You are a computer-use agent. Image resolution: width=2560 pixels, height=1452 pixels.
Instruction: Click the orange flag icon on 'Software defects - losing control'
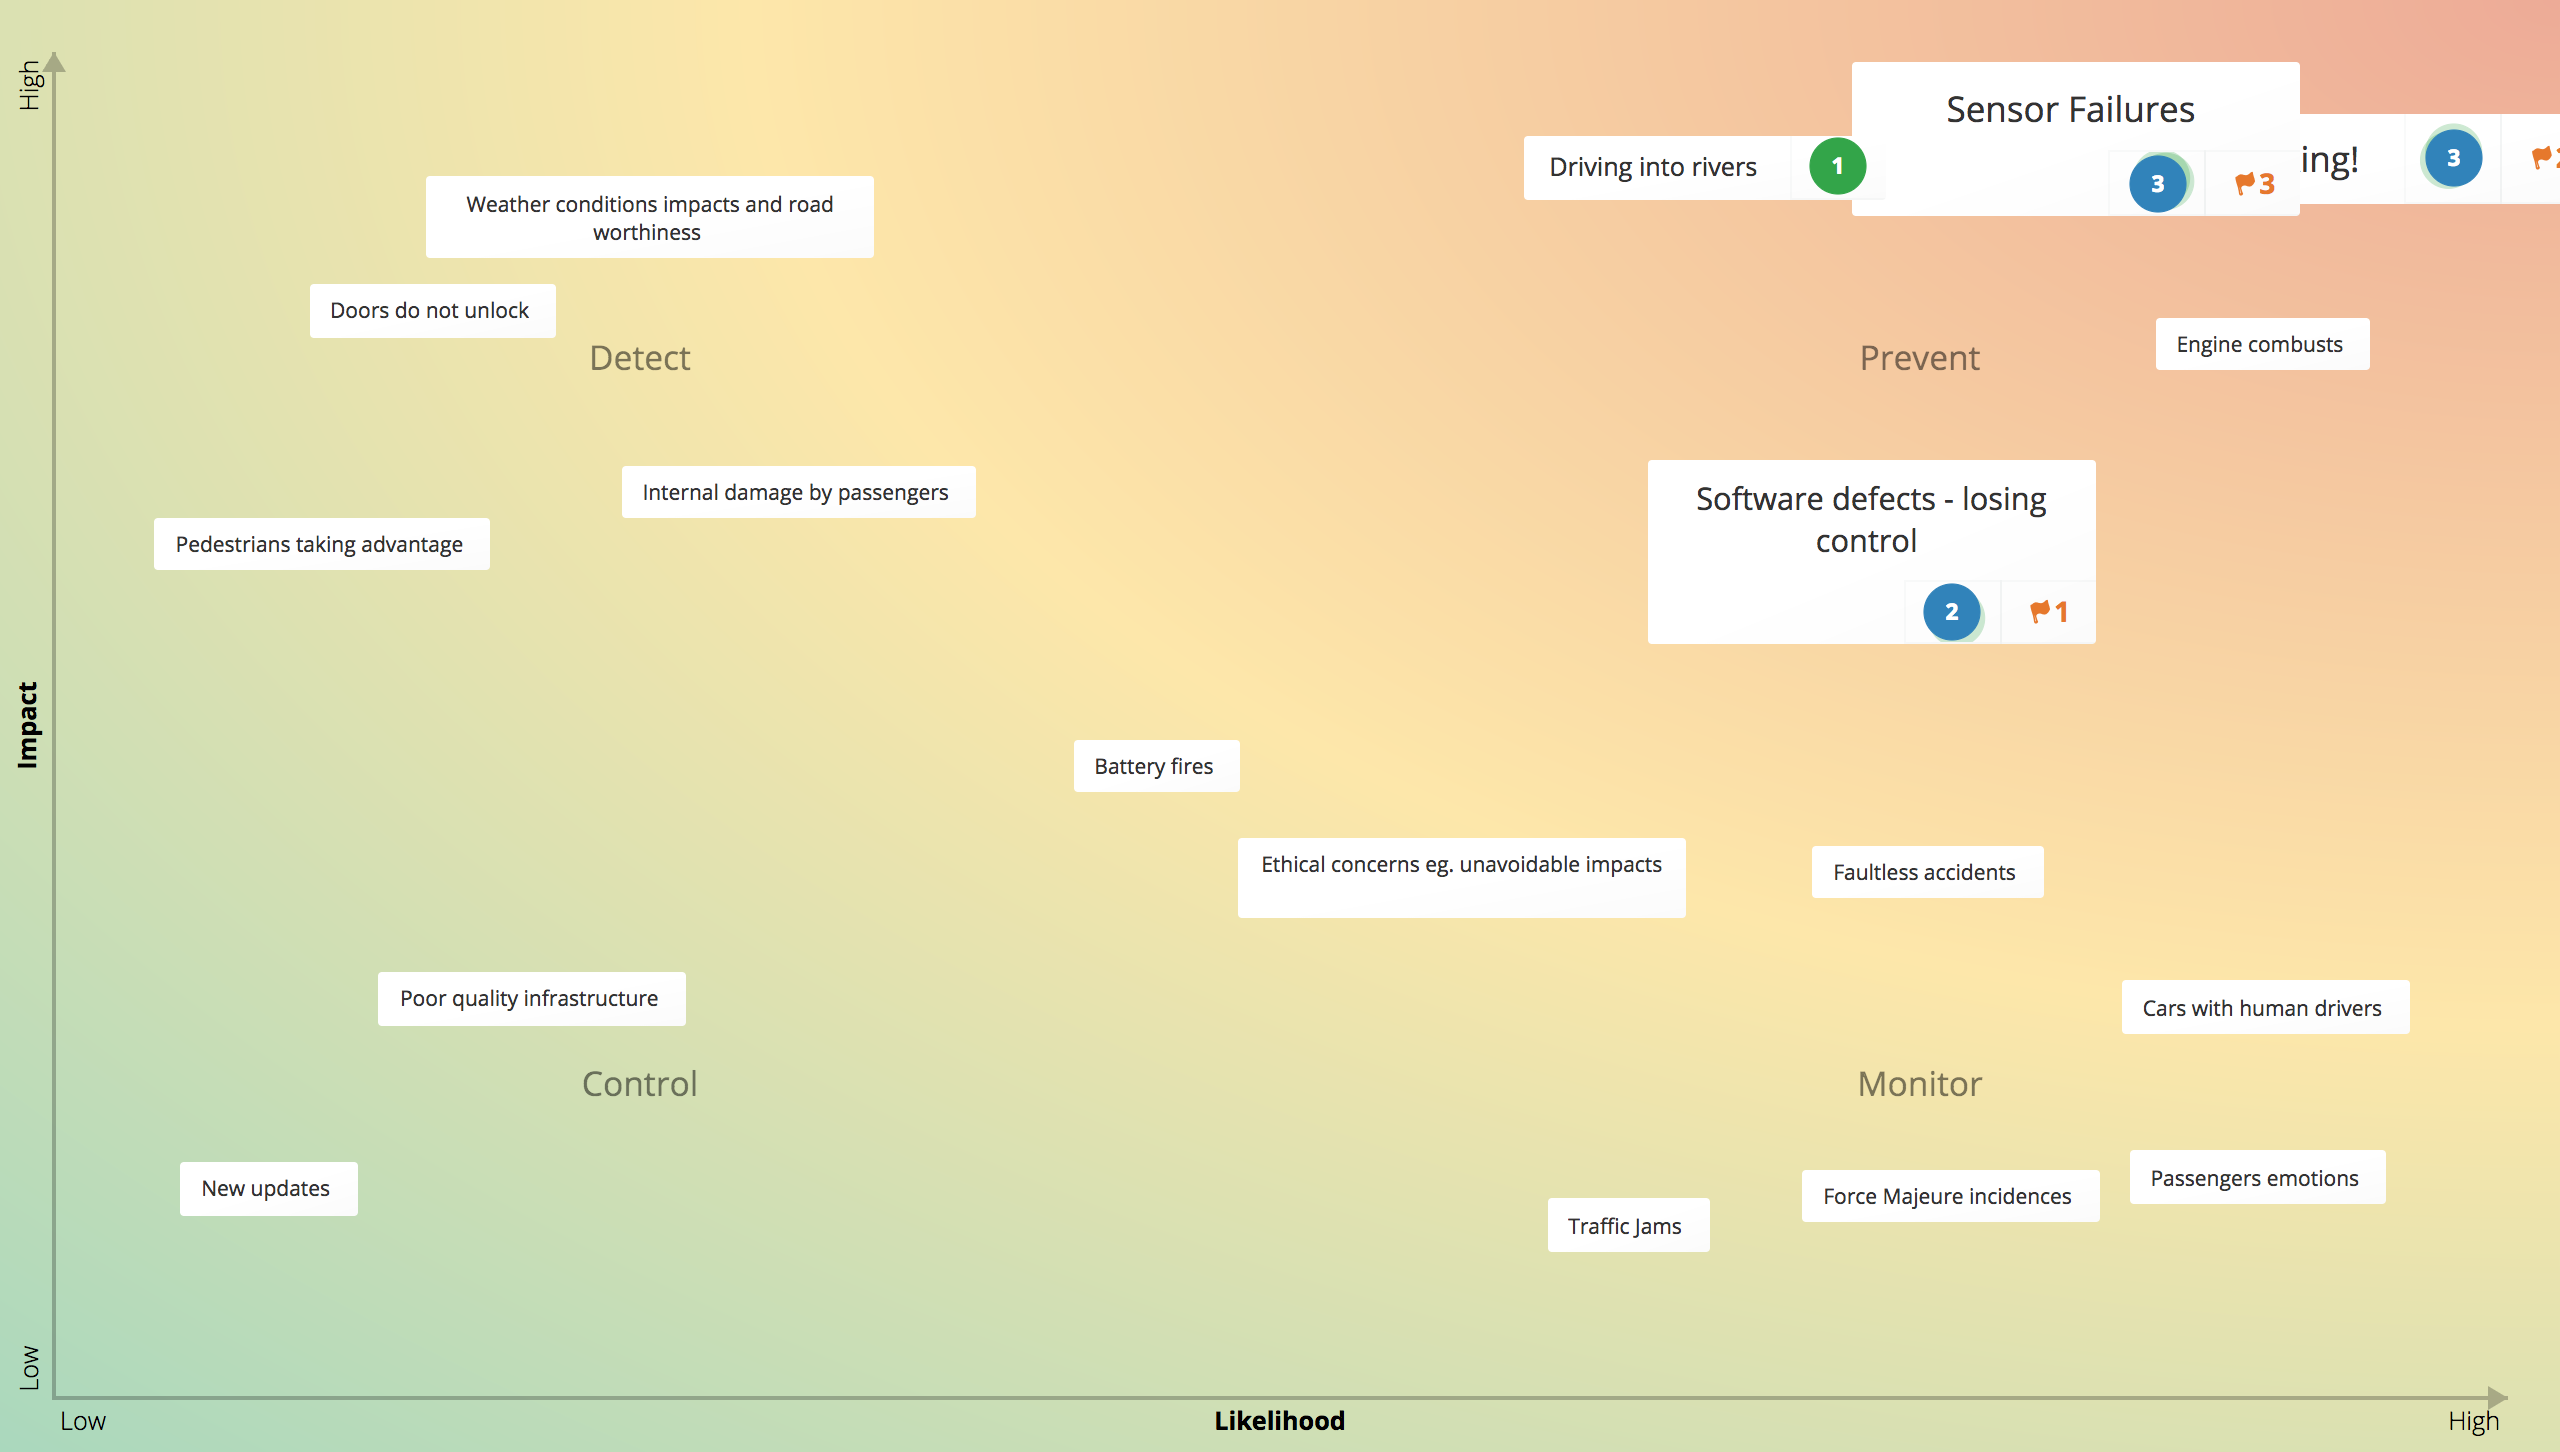(x=2038, y=610)
